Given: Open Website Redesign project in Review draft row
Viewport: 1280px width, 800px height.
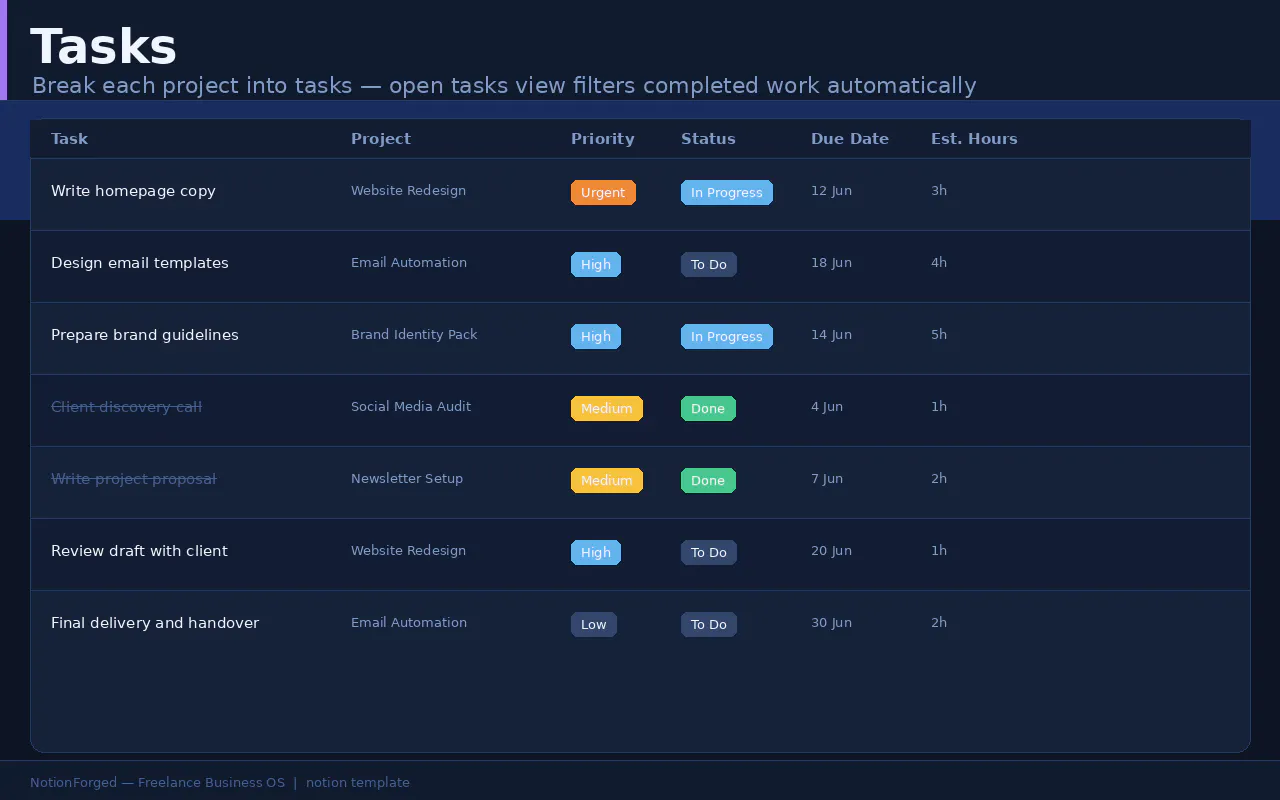Looking at the screenshot, I should coord(408,551).
